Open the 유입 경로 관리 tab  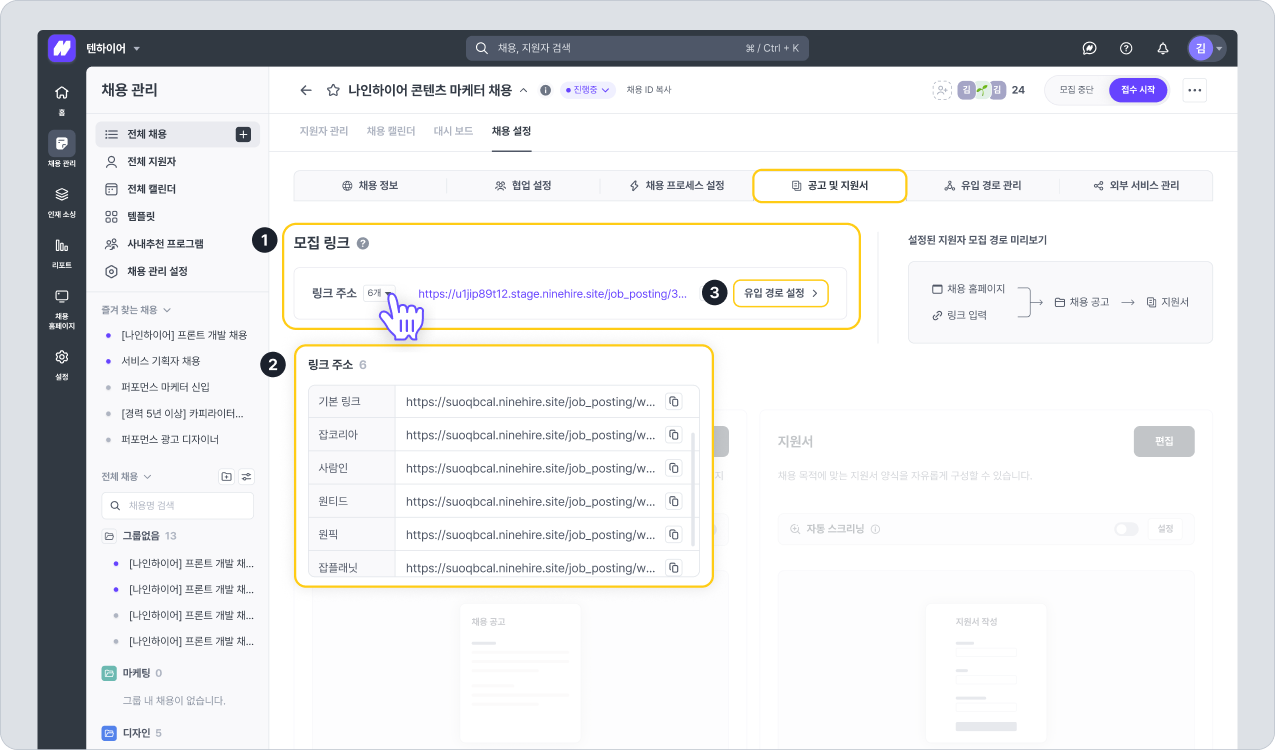coord(983,186)
